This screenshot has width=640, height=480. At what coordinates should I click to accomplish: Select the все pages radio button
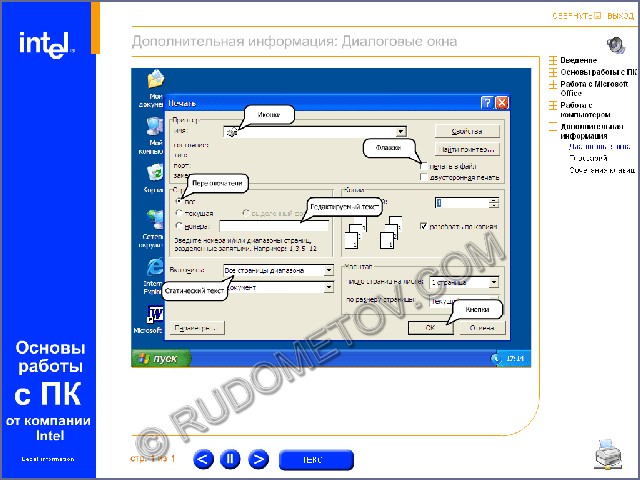point(179,201)
